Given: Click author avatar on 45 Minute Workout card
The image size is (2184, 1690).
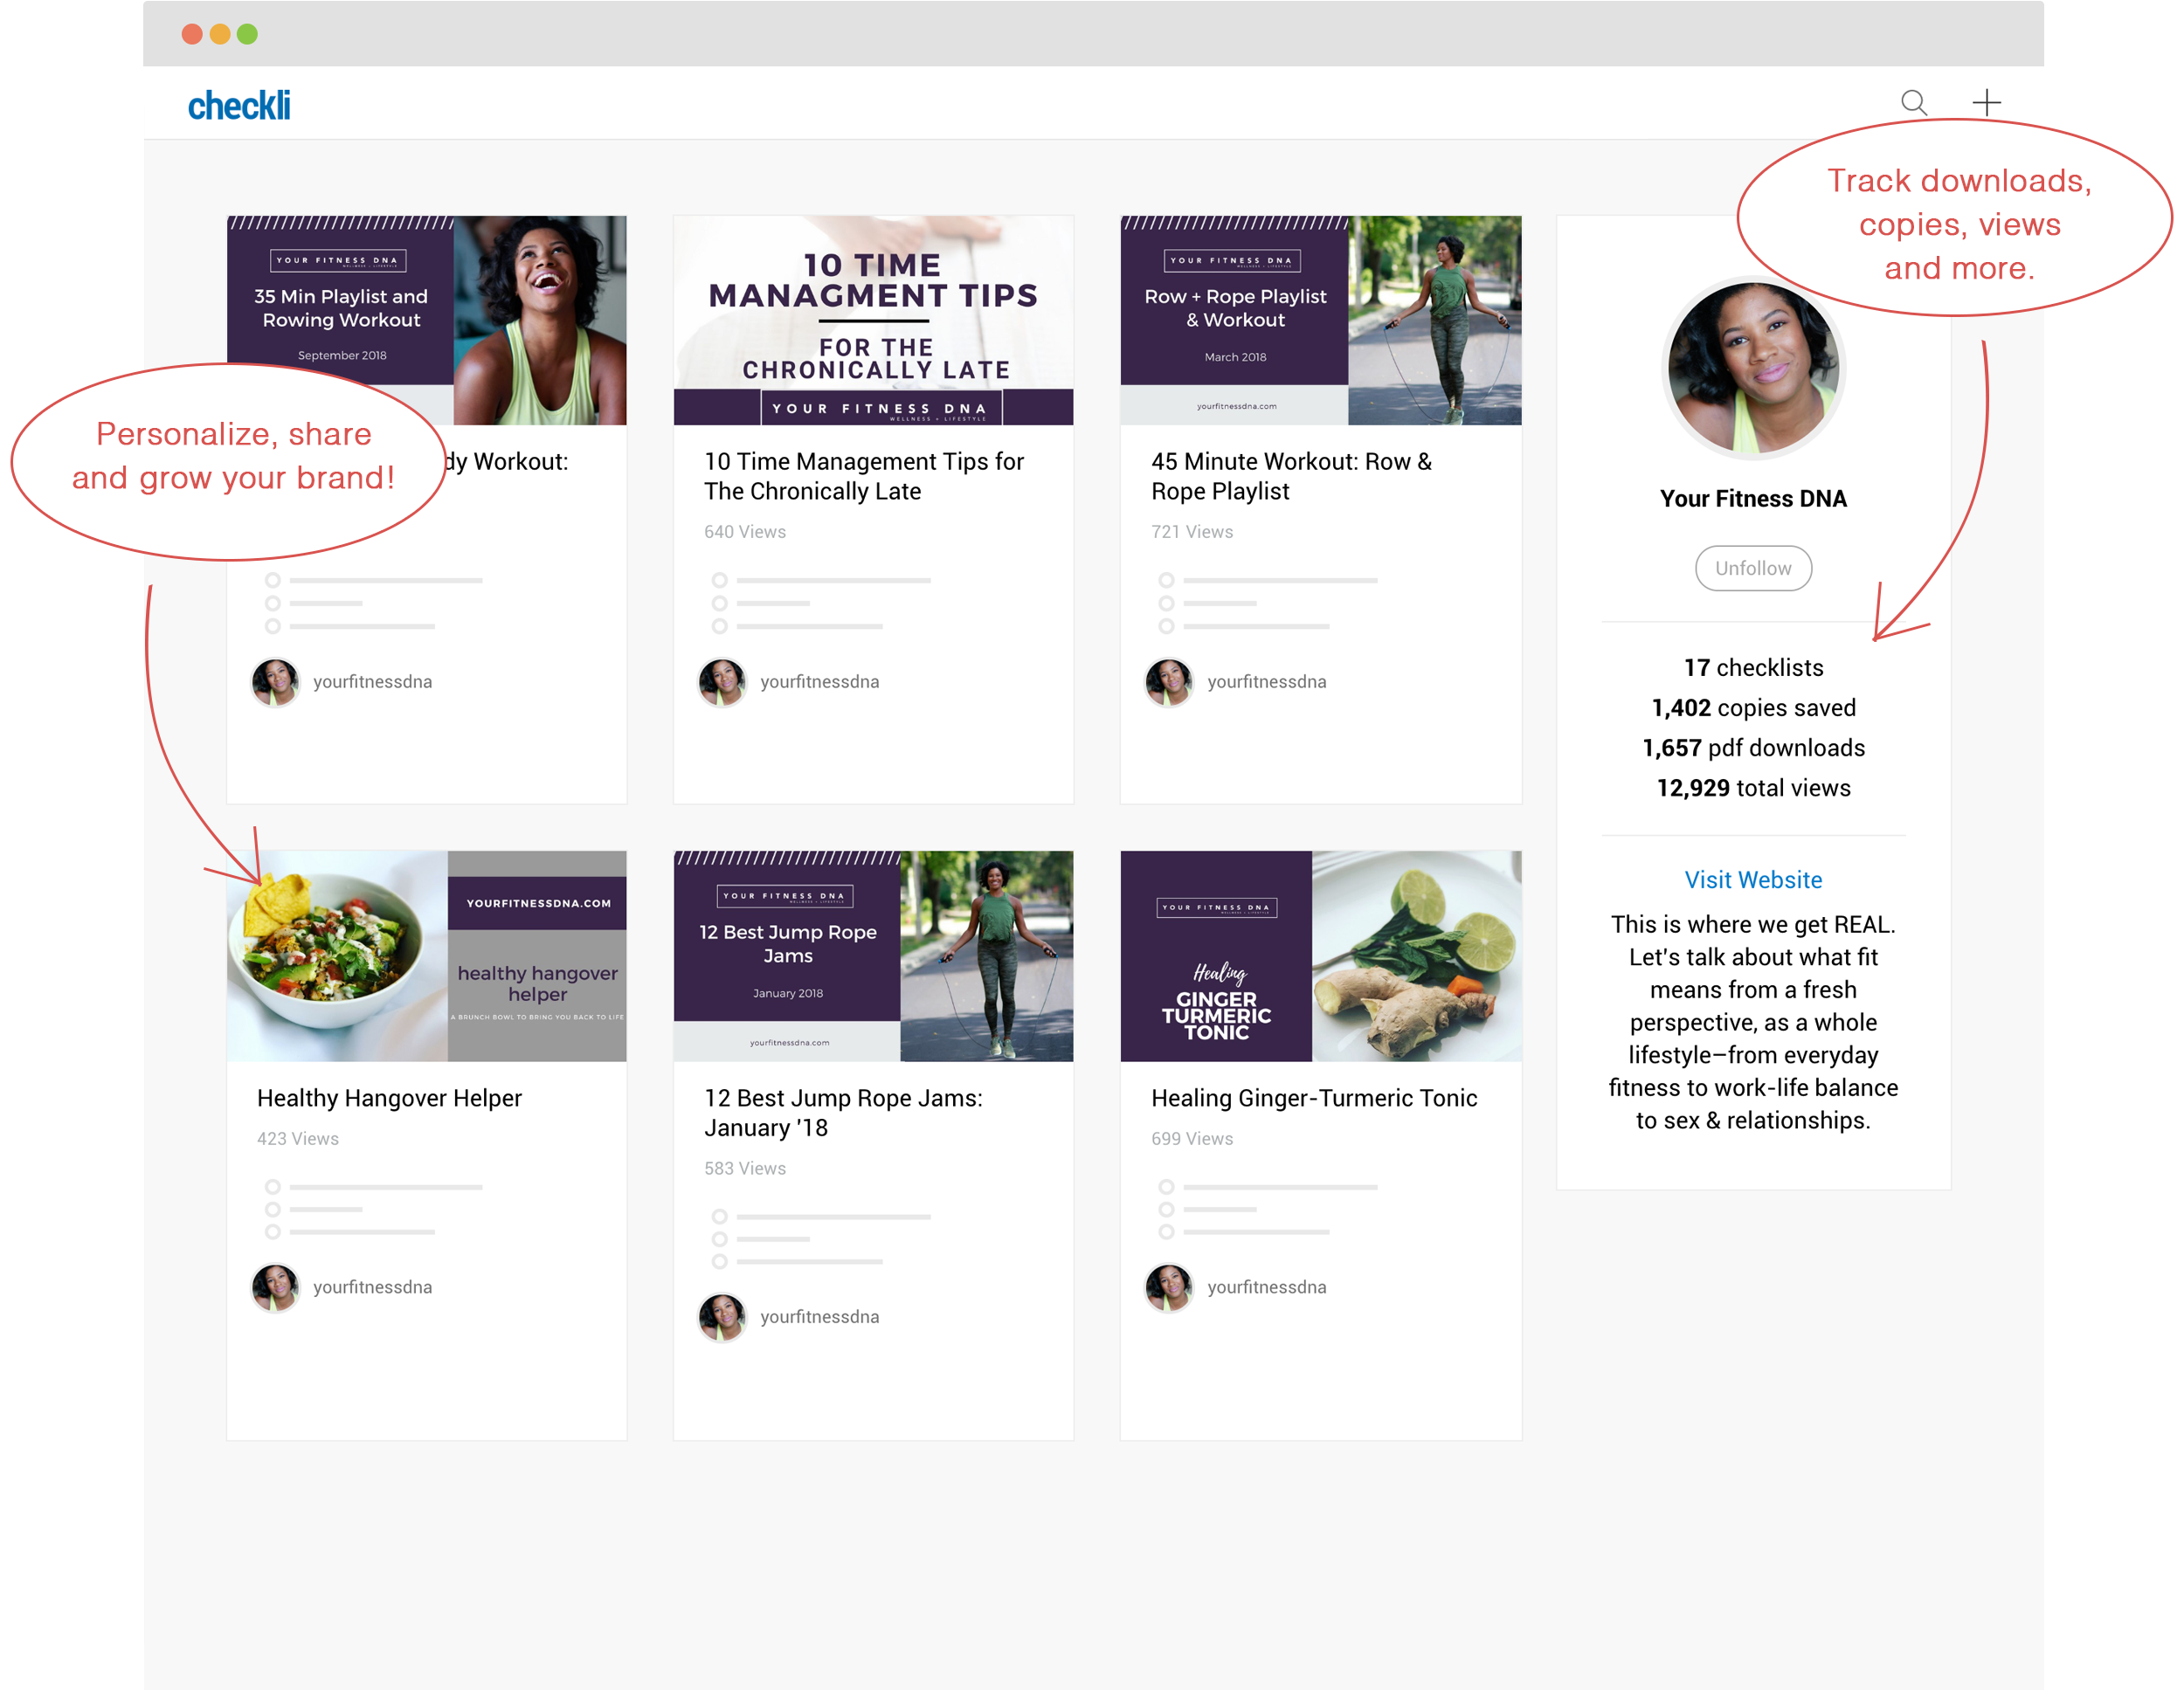Looking at the screenshot, I should pos(1168,682).
